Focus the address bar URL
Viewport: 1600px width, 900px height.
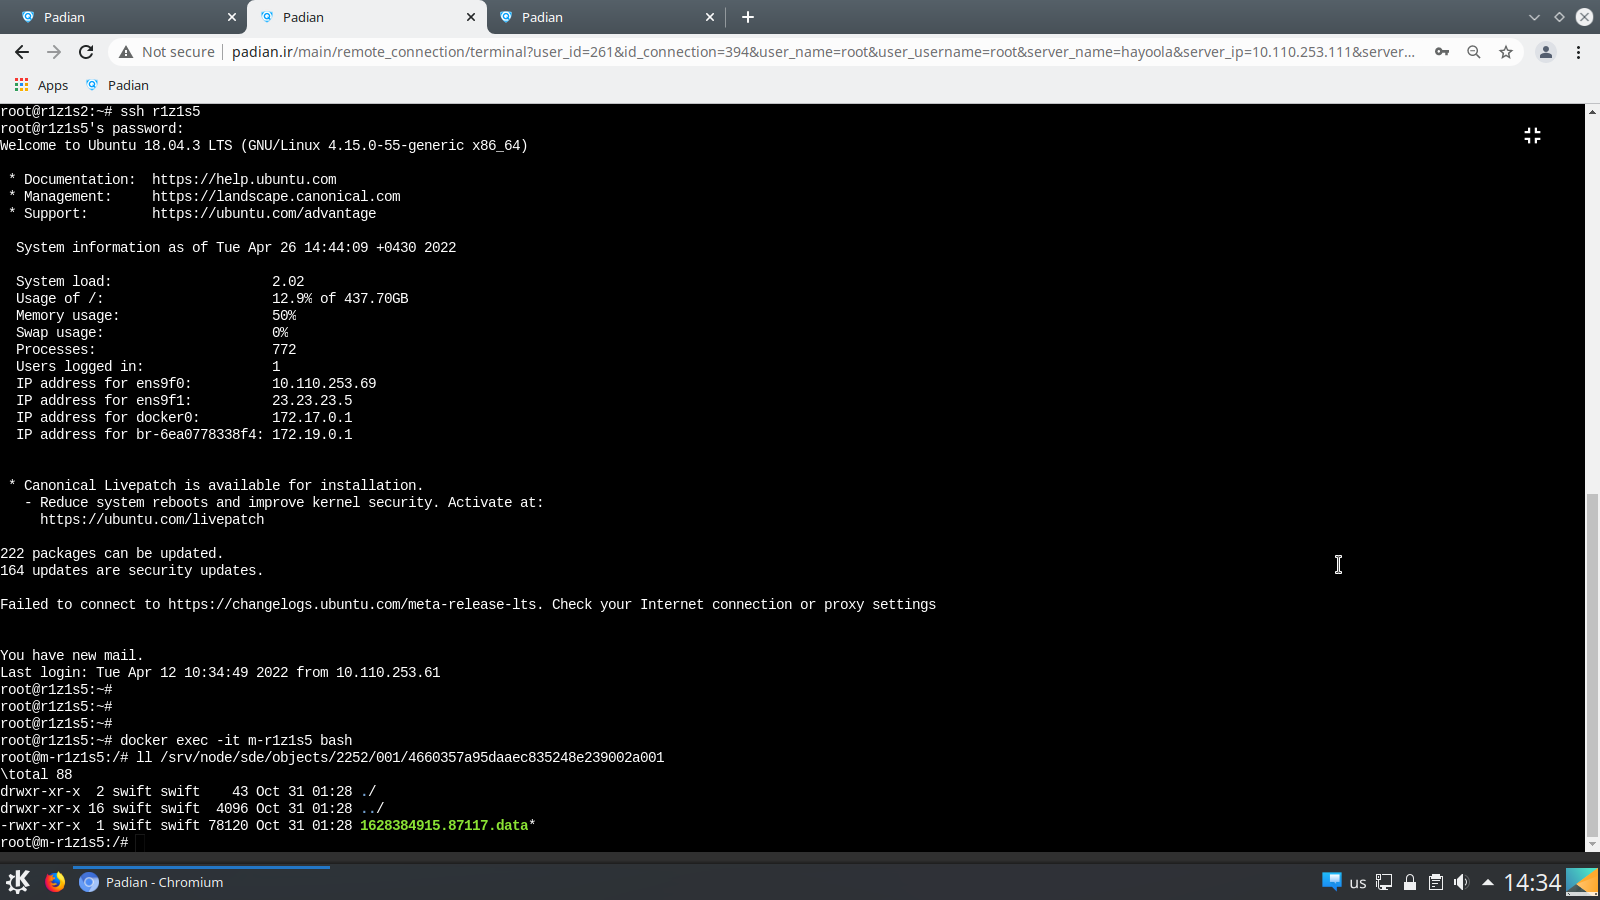coord(823,52)
